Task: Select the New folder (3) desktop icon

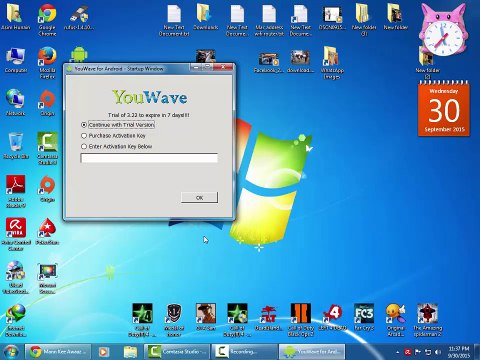Action: [364, 19]
